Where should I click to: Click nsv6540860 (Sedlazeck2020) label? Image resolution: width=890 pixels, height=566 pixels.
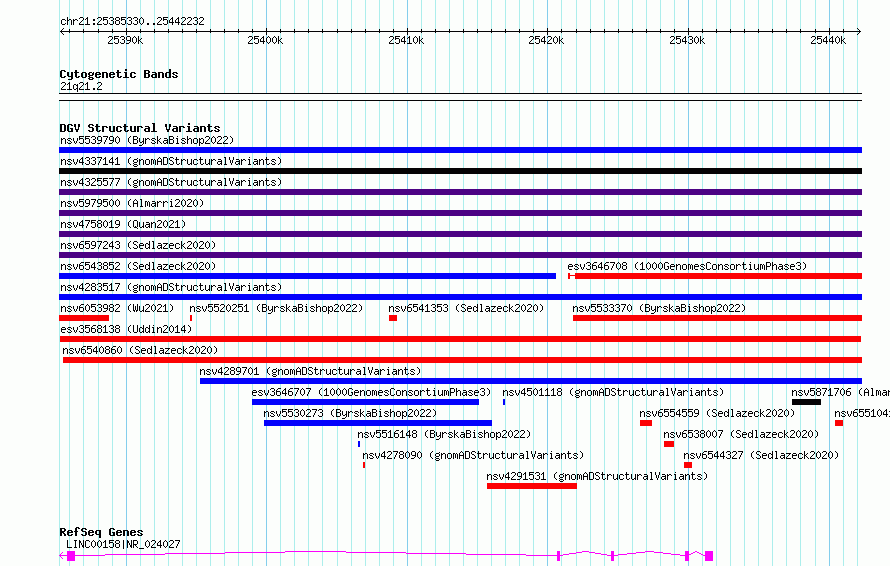[140, 350]
